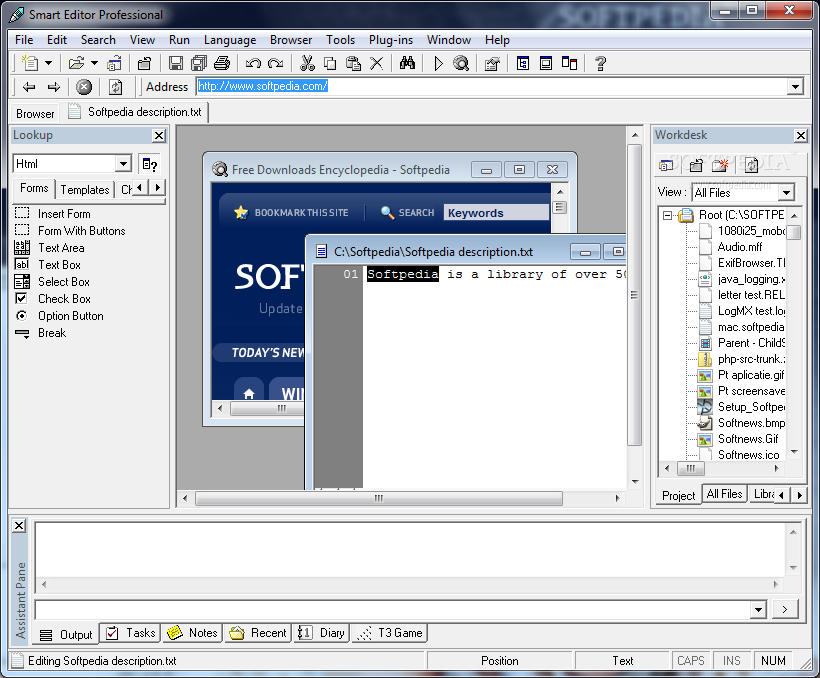The height and width of the screenshot is (678, 820).
Task: Click the Print icon in toolbar
Action: tap(222, 63)
